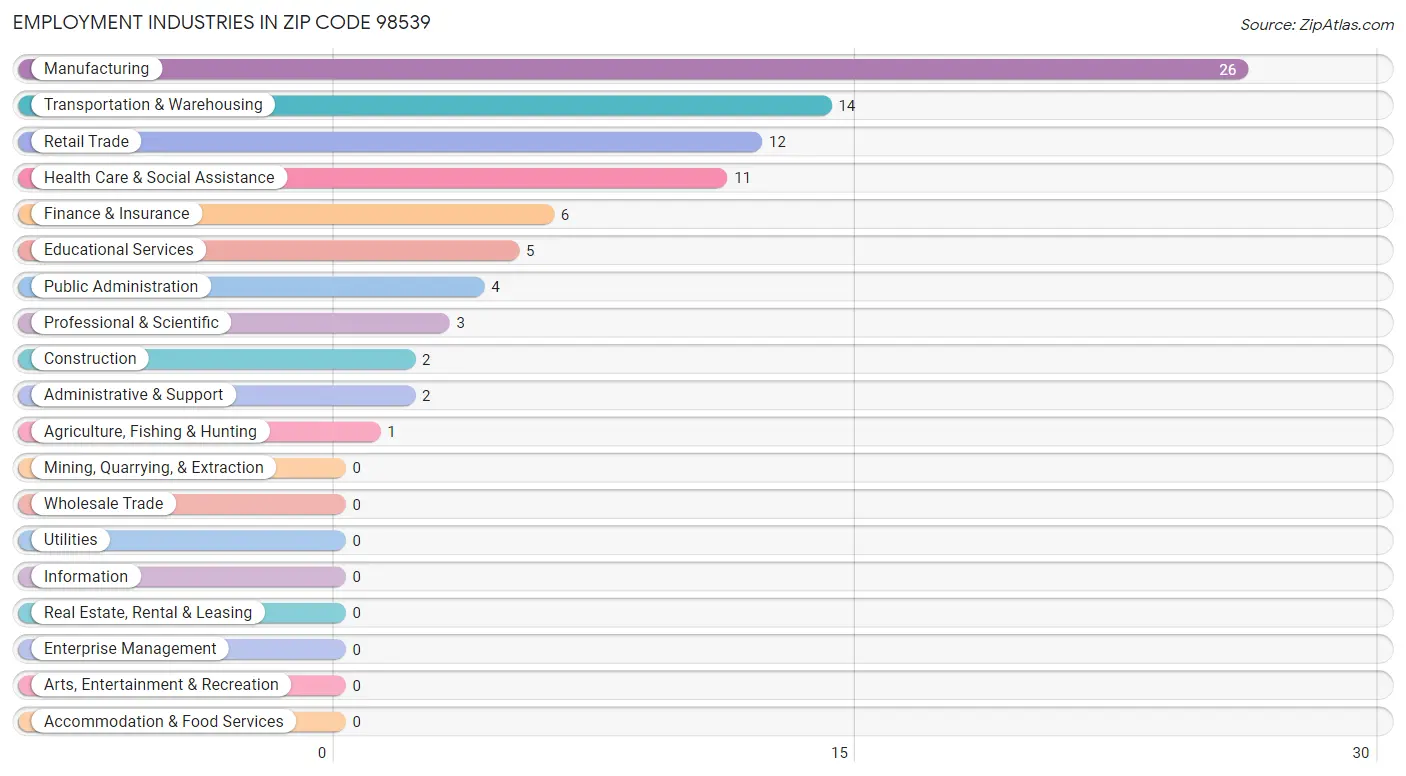Viewport: 1406px width, 776px height.
Task: Click the teal Transportation & Warehousing bar
Action: click(x=425, y=105)
